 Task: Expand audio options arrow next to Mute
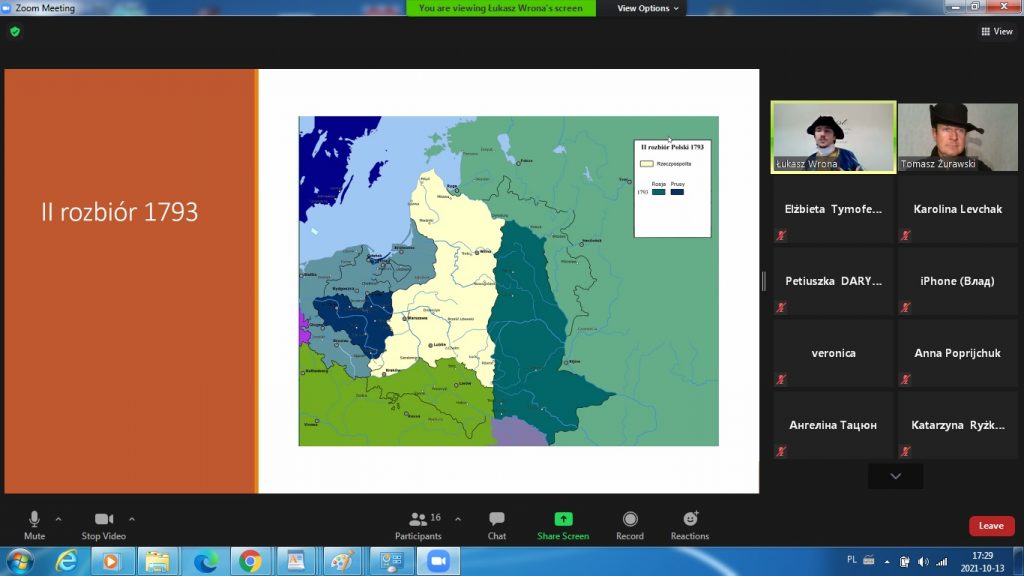pyautogui.click(x=58, y=519)
